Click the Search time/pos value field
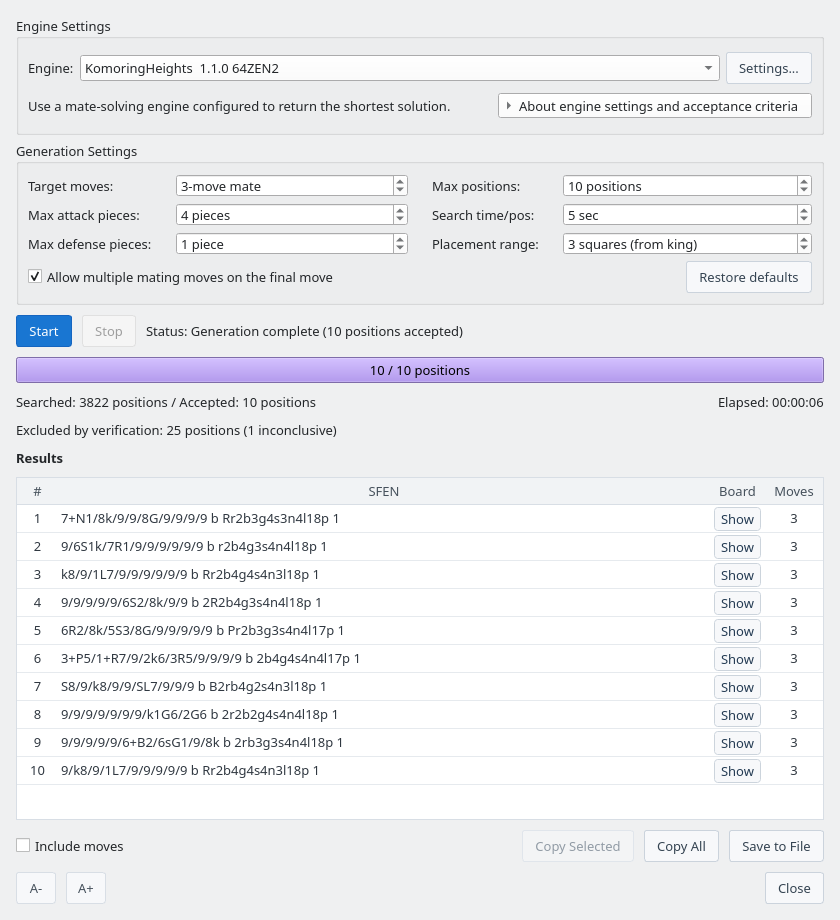The image size is (840, 920). 680,215
